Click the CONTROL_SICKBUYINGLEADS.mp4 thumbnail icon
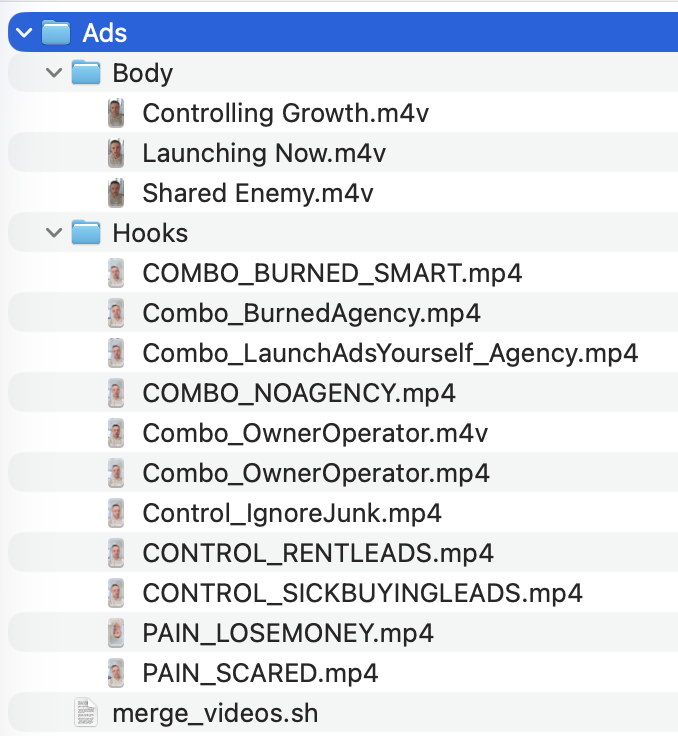This screenshot has height=736, width=678. tap(116, 593)
